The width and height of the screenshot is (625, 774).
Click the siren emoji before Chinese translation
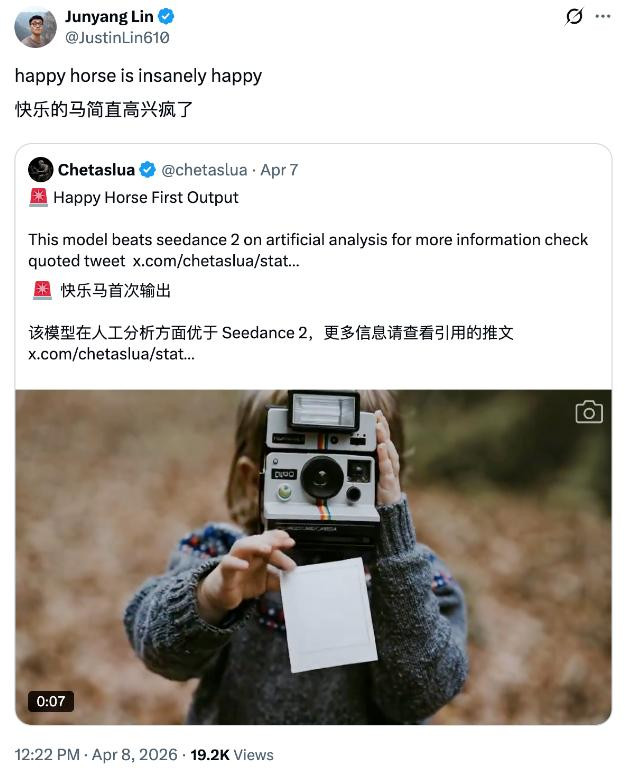click(42, 290)
